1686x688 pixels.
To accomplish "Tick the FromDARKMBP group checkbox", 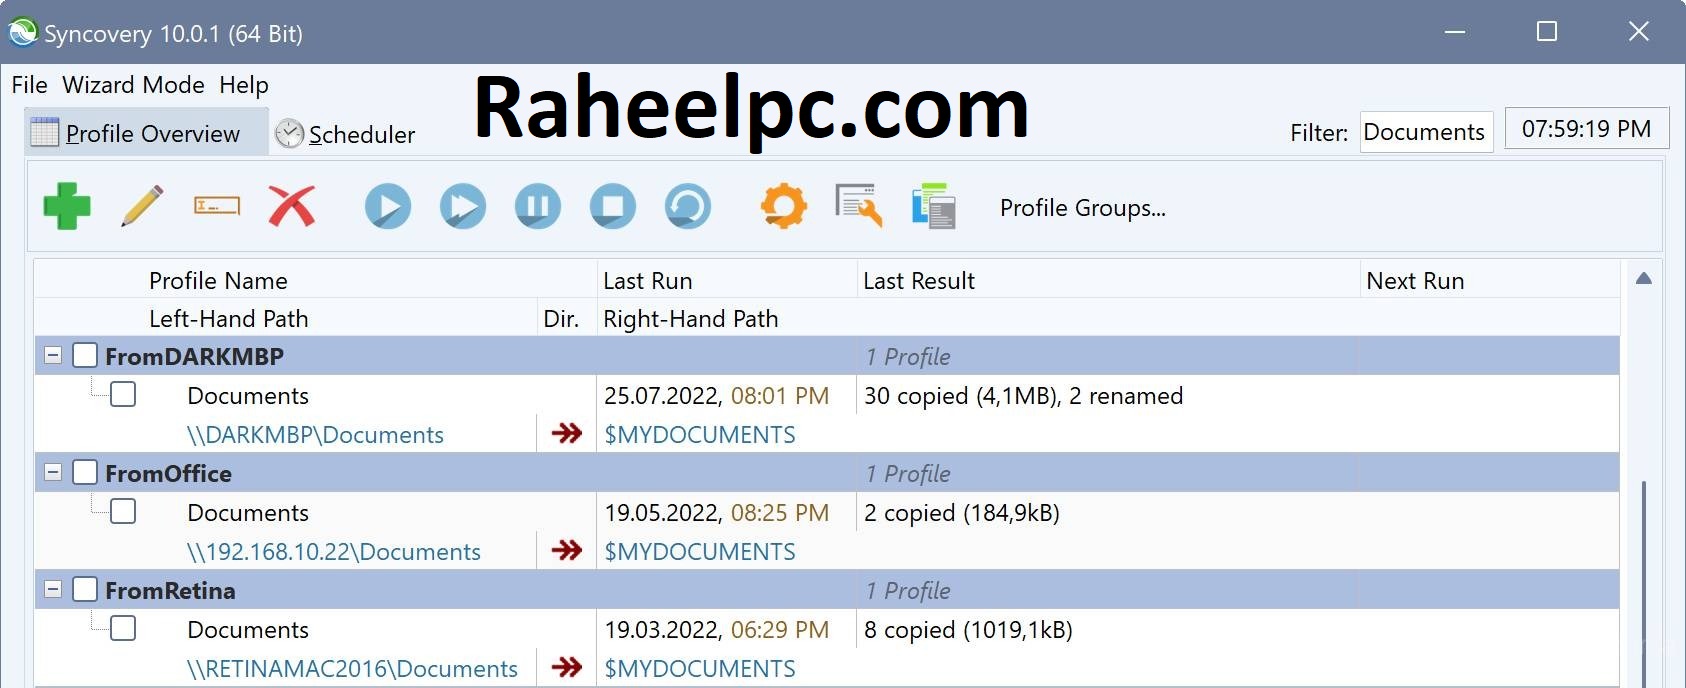I will click(85, 356).
